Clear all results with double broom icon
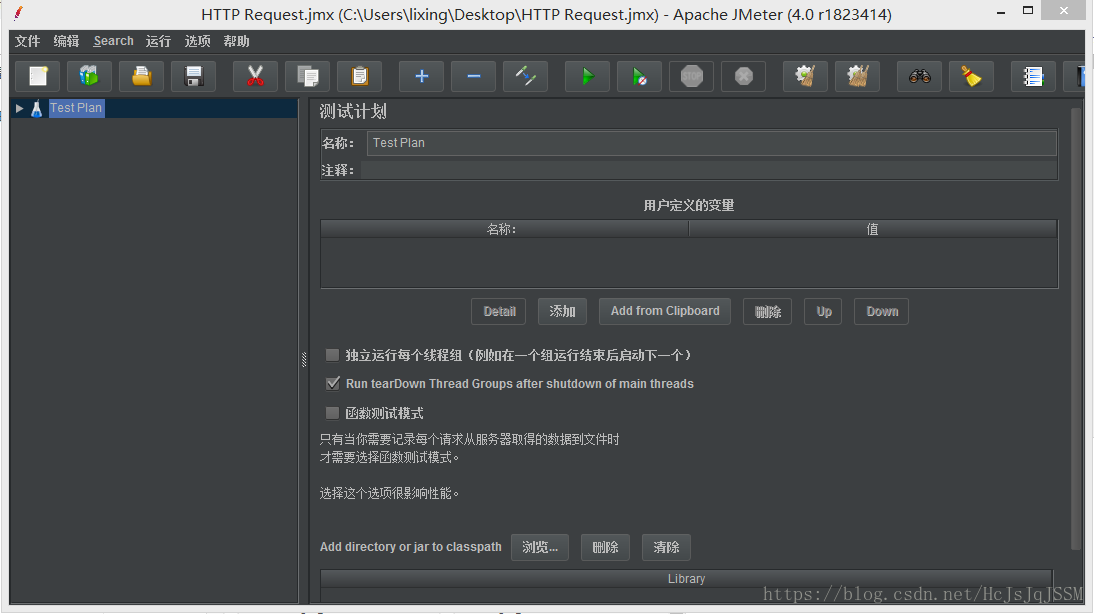The width and height of the screenshot is (1094, 614). pos(857,76)
